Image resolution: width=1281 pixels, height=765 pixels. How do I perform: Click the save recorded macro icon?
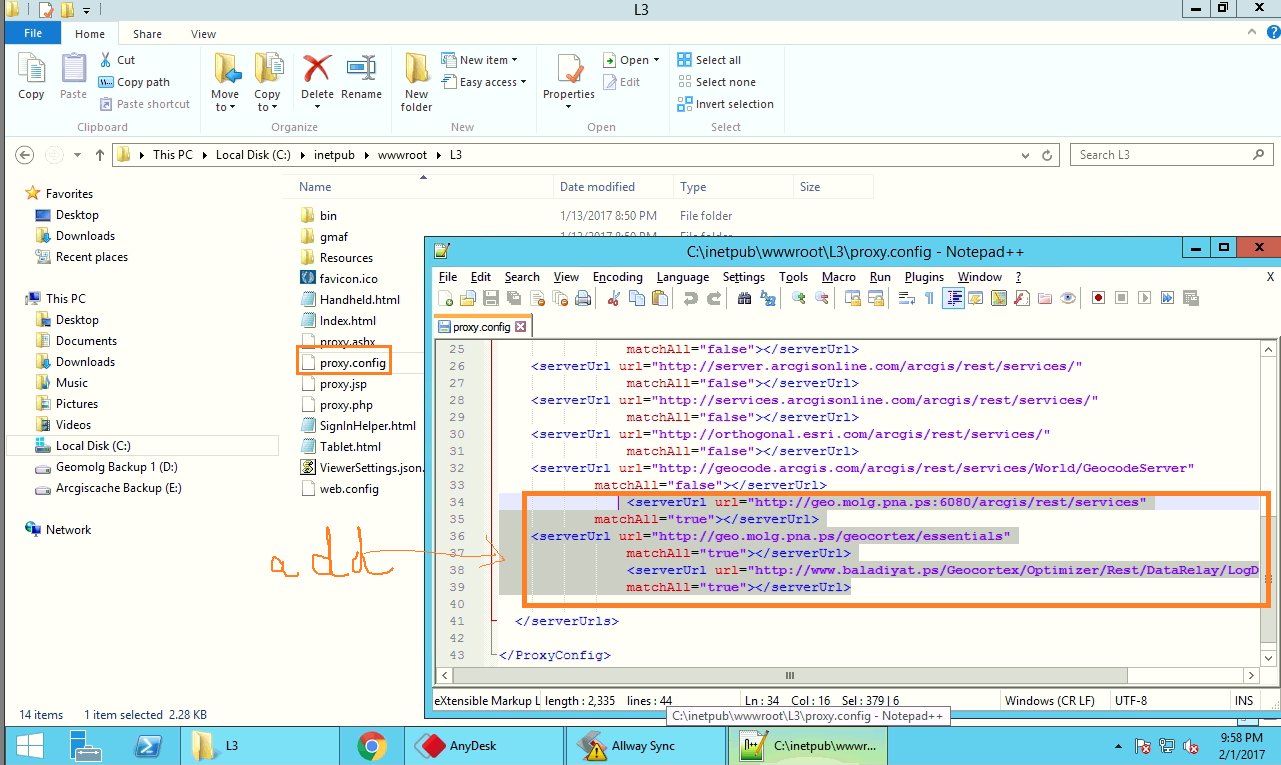pos(1189,298)
